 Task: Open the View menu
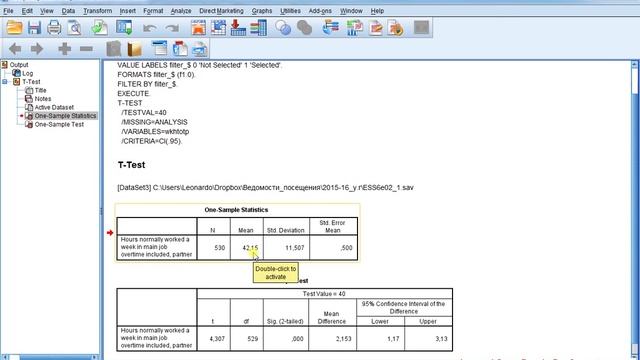tap(47, 11)
